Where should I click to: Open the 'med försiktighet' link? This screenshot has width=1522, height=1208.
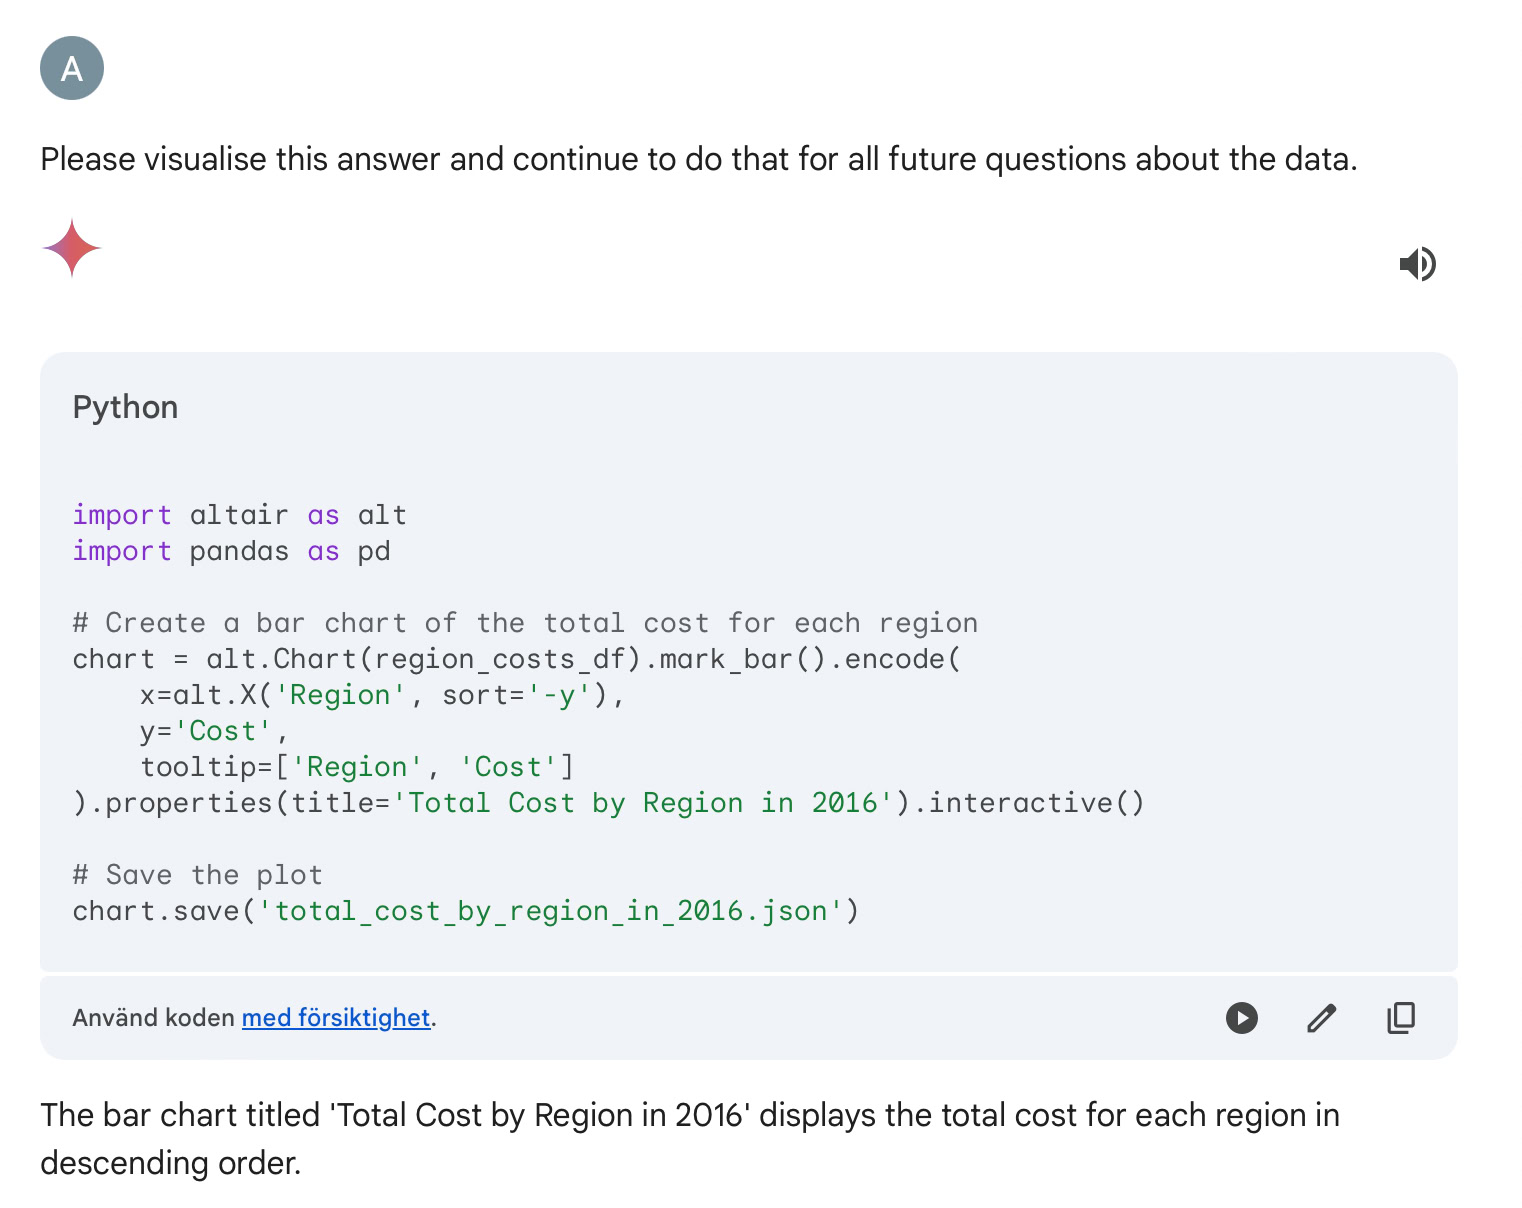point(336,1018)
